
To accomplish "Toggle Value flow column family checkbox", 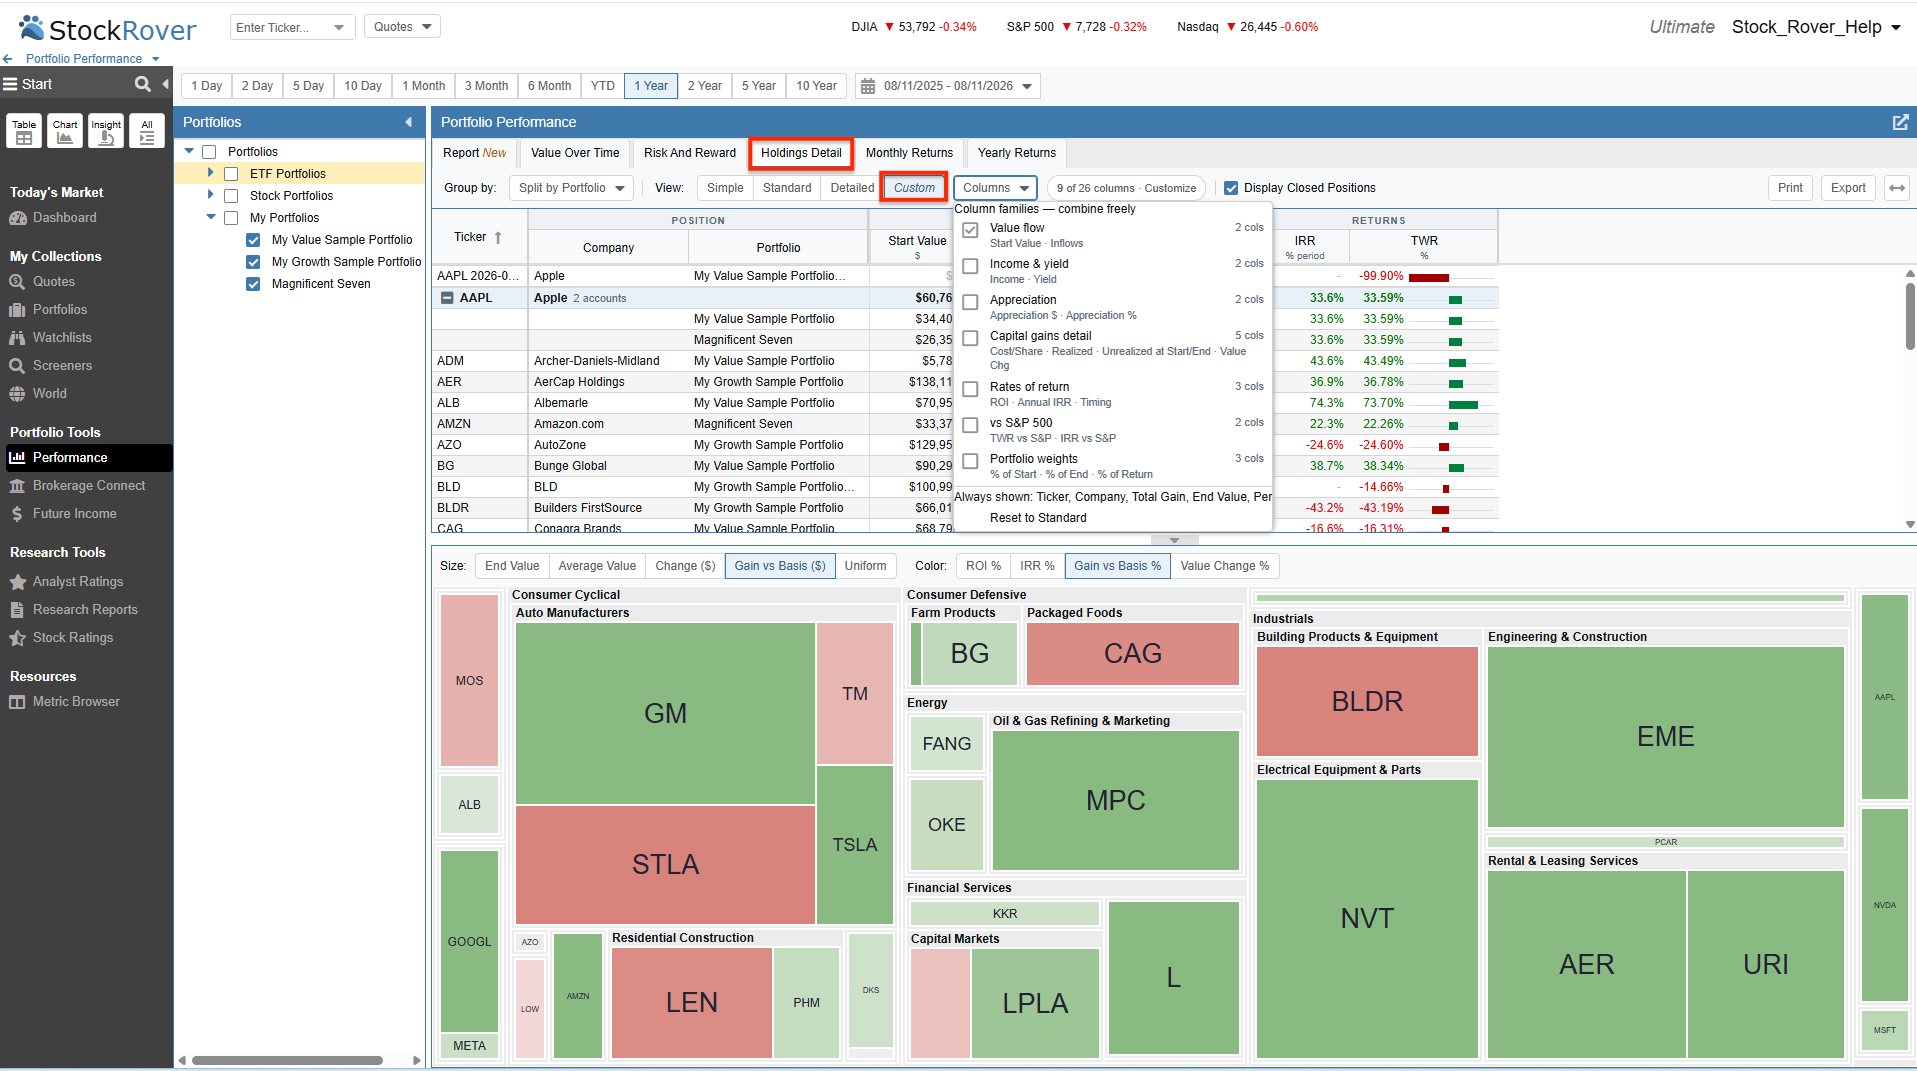I will 970,230.
